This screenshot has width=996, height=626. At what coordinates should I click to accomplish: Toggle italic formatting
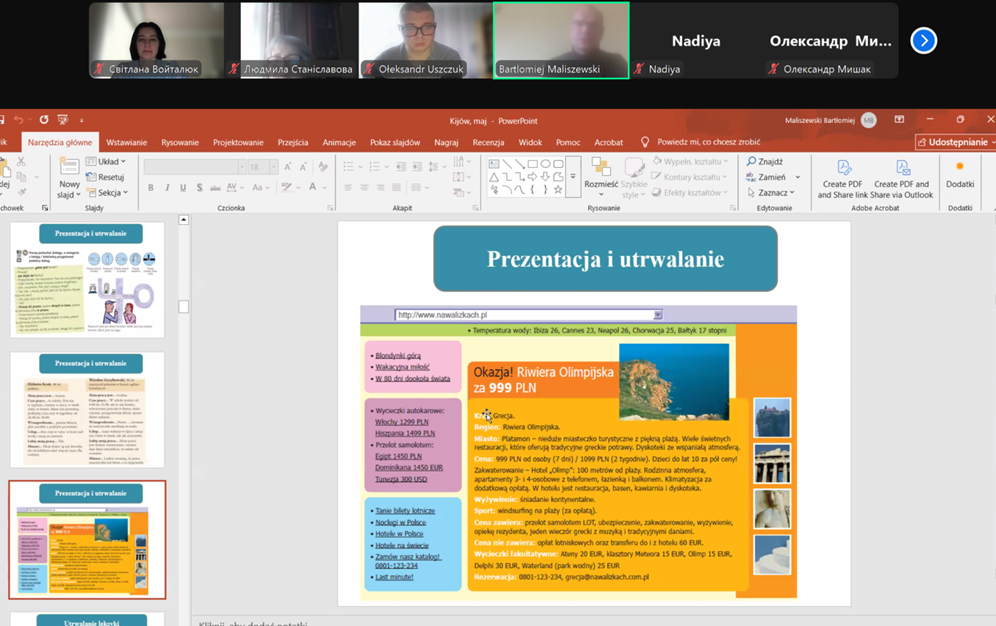pos(167,187)
